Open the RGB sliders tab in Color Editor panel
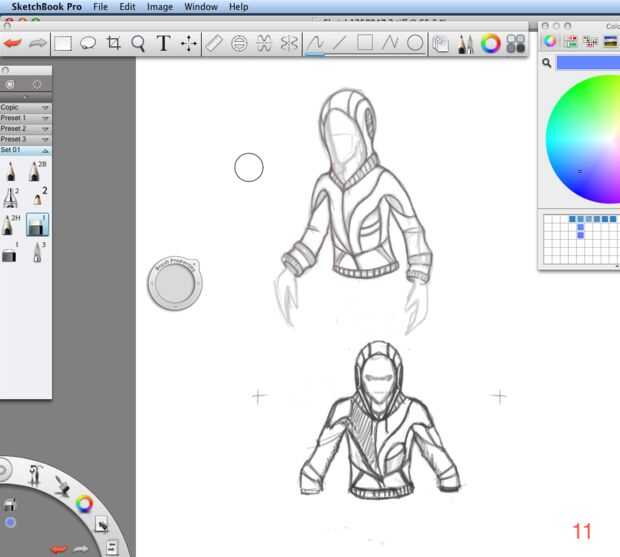 pyautogui.click(x=571, y=41)
